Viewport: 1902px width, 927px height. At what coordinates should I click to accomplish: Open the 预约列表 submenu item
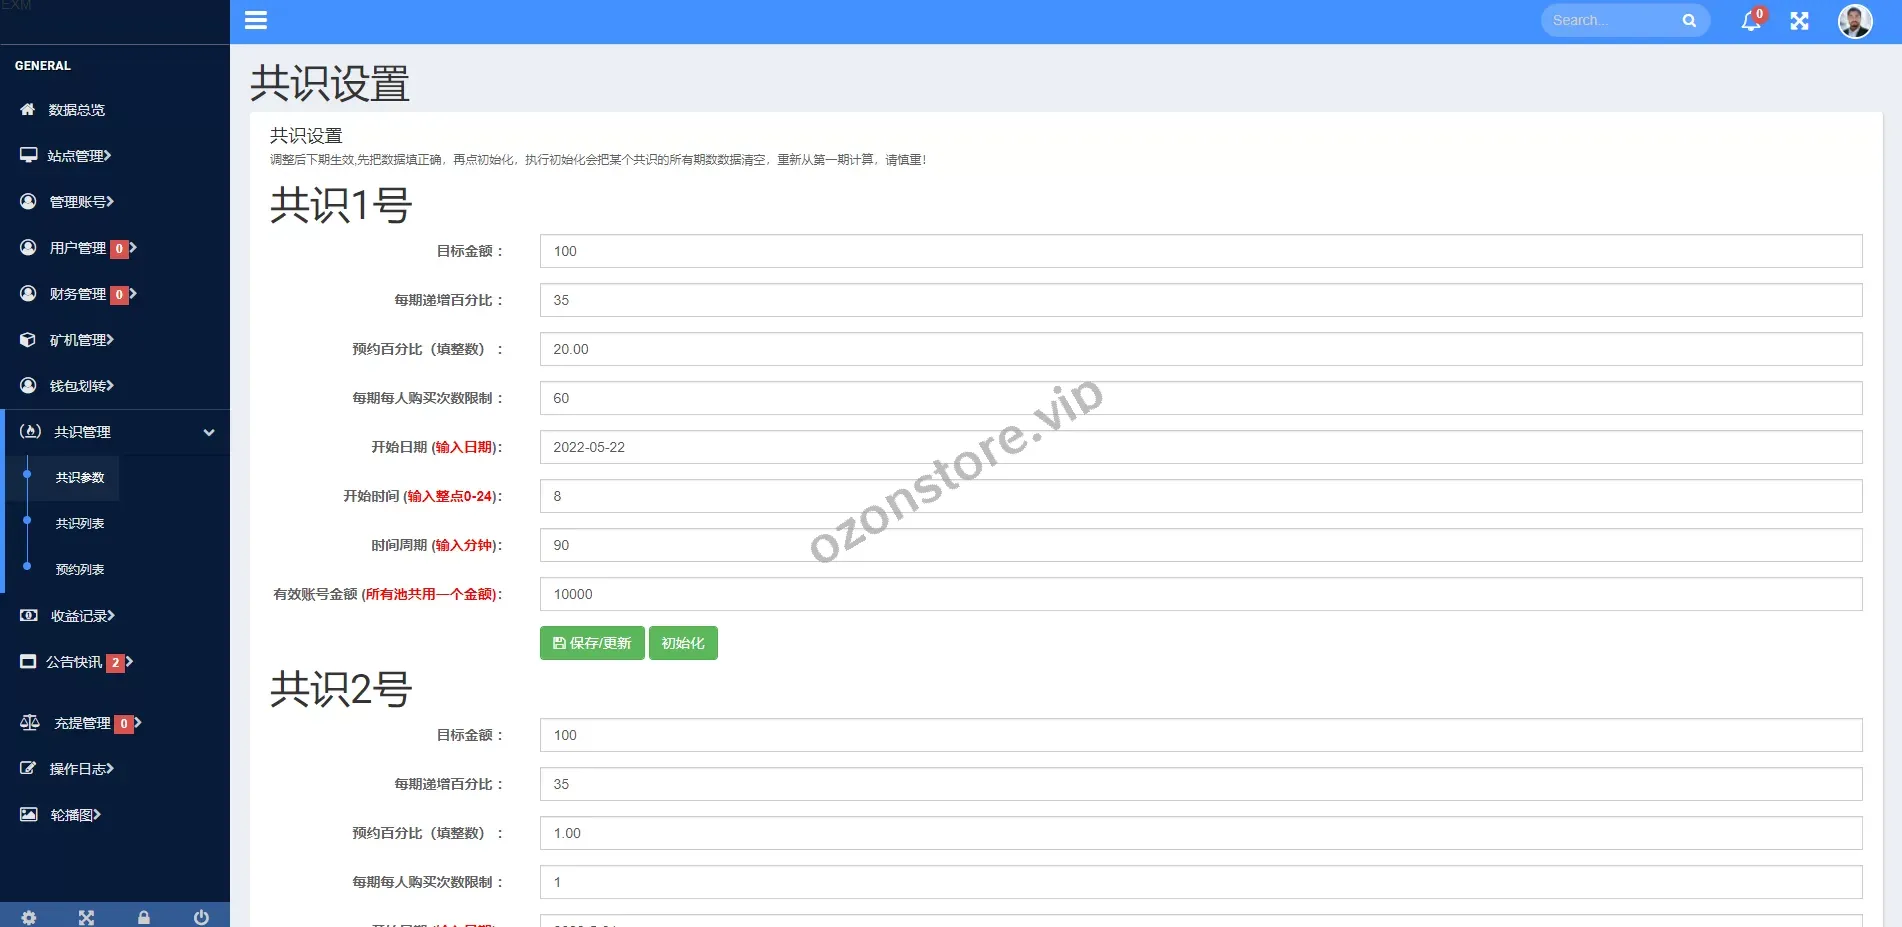(x=80, y=570)
